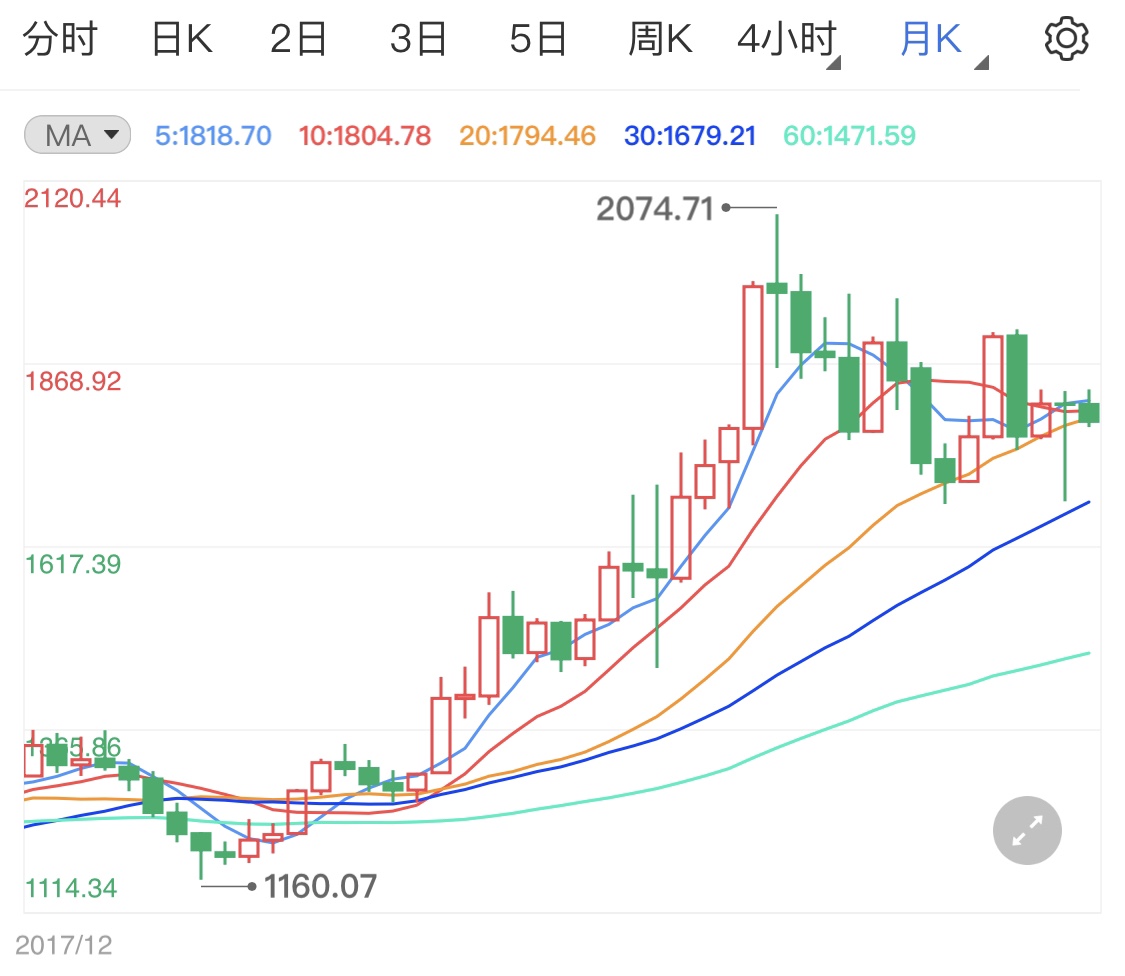
Task: Click the 2017/12 date label
Action: (64, 945)
